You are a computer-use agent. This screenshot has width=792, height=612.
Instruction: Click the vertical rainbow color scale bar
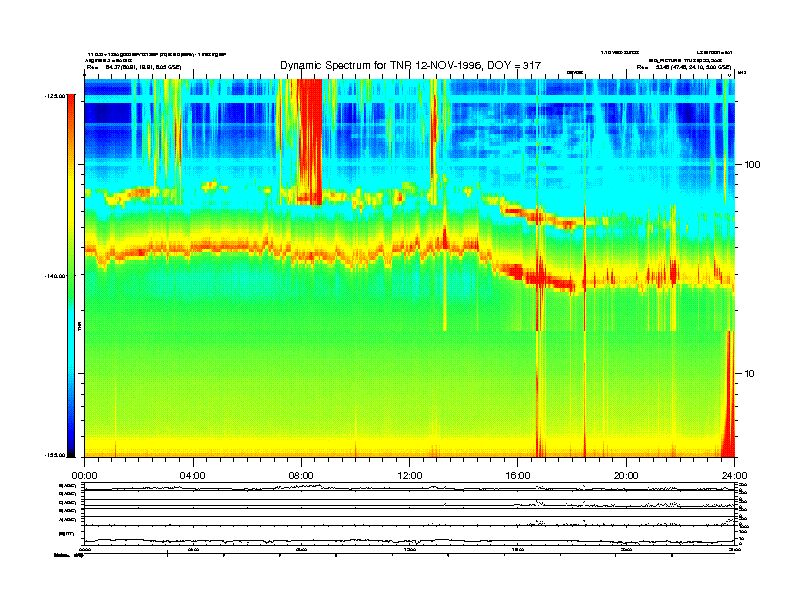pos(71,276)
